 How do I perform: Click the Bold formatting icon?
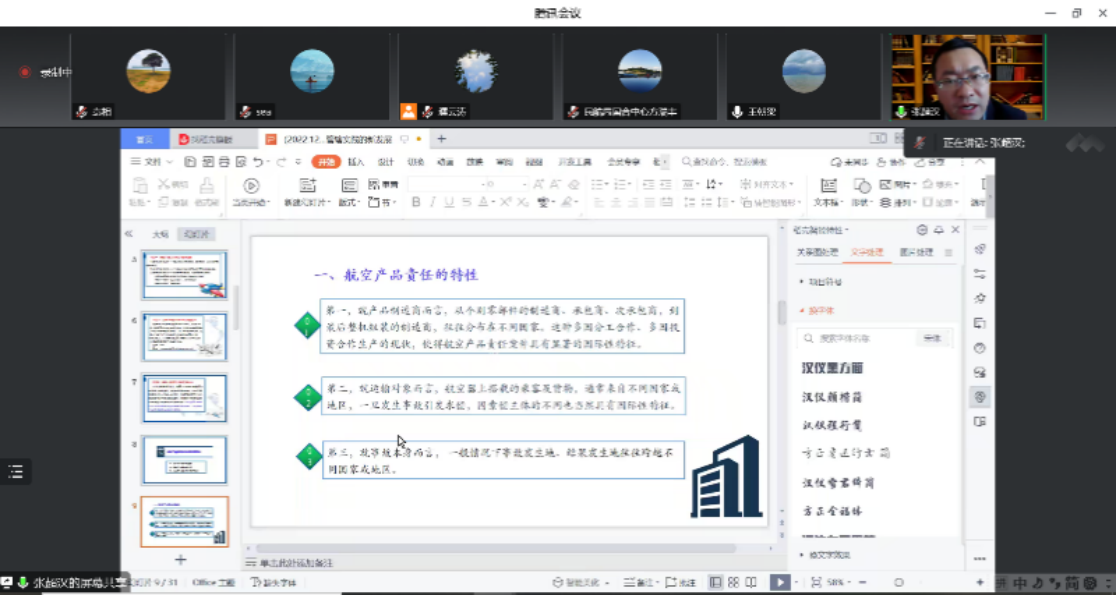click(416, 202)
